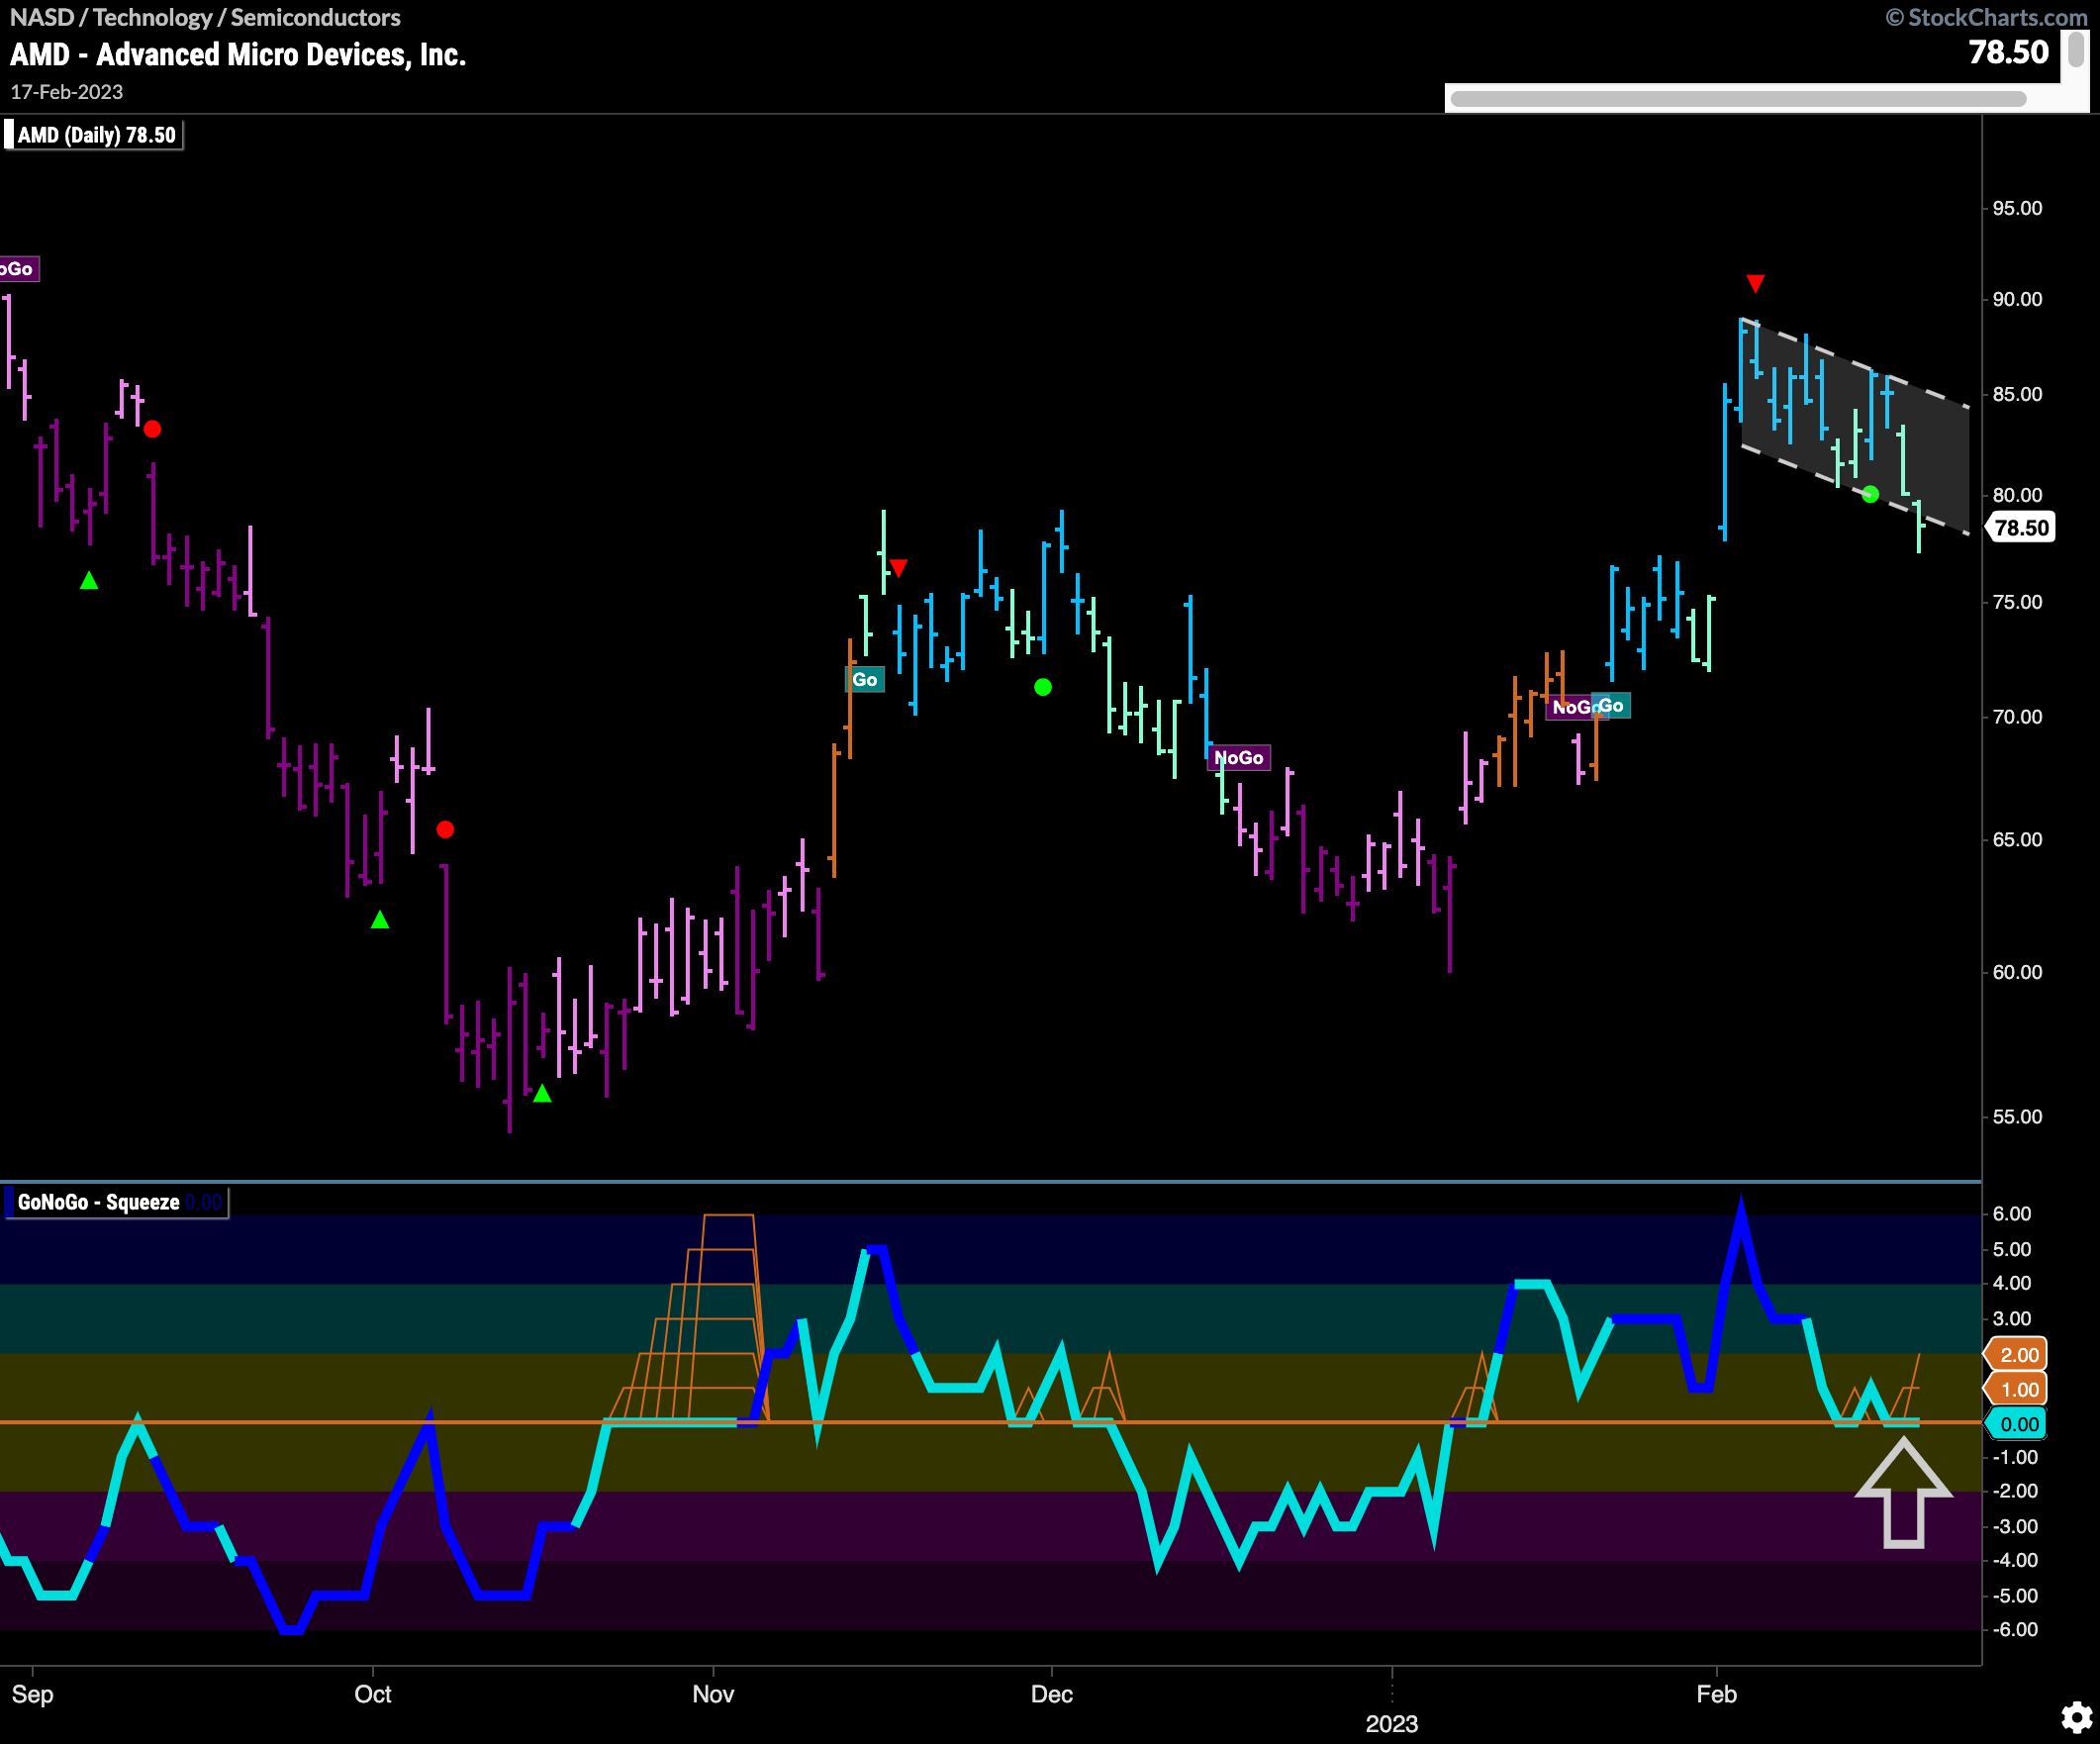The image size is (2100, 1744).
Task: Click the StockCharts.com copyright link
Action: [x=1986, y=17]
